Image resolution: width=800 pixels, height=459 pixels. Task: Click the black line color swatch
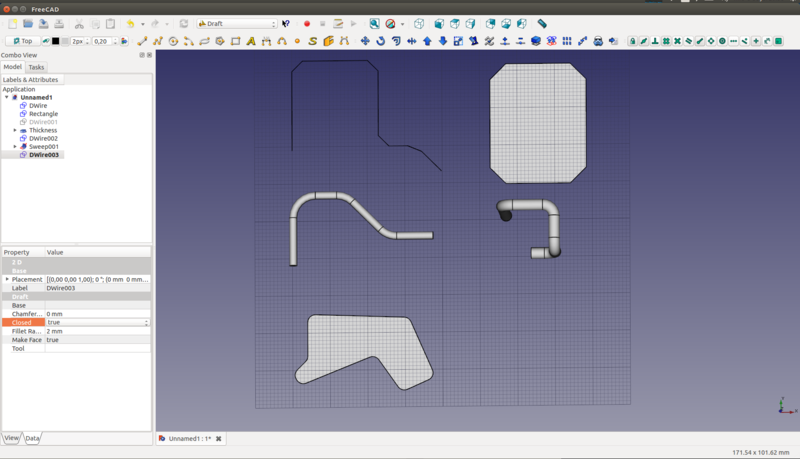tap(55, 41)
